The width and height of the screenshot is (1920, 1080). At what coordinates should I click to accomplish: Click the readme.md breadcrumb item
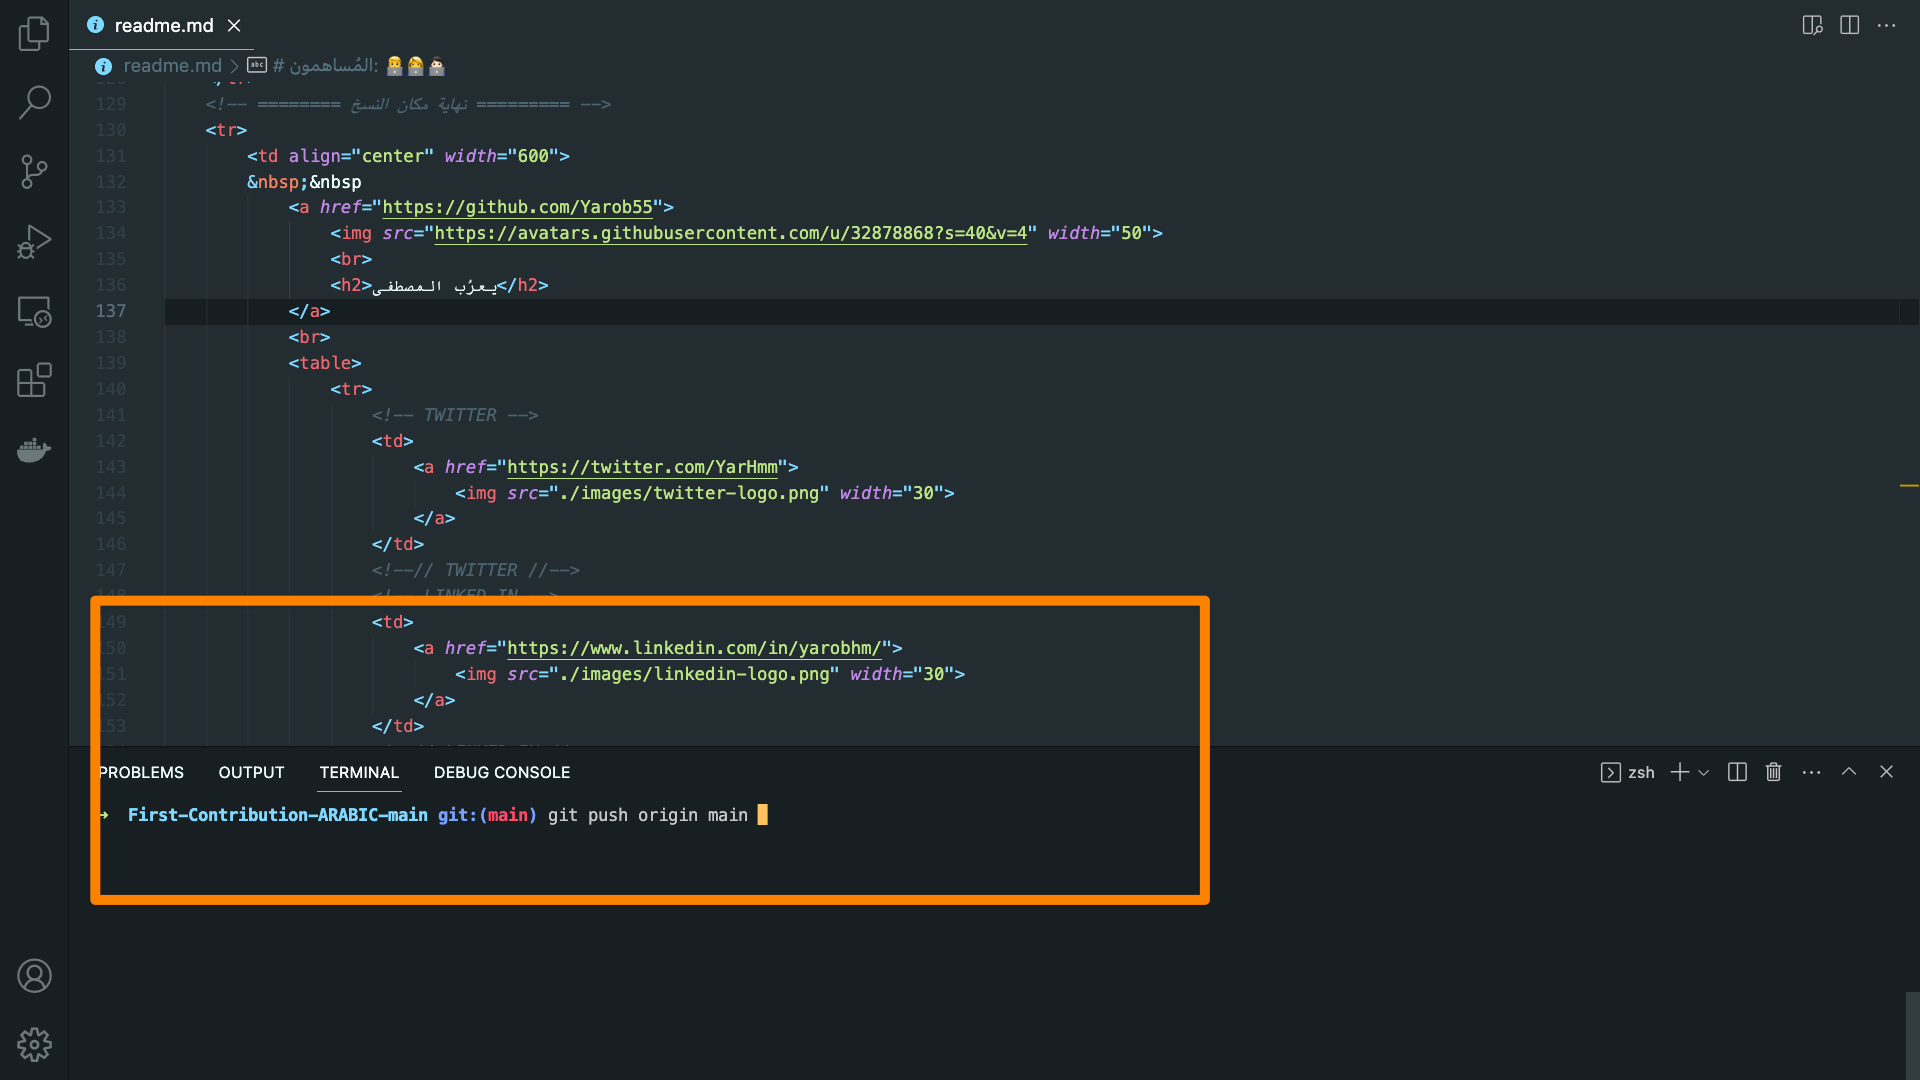point(172,66)
